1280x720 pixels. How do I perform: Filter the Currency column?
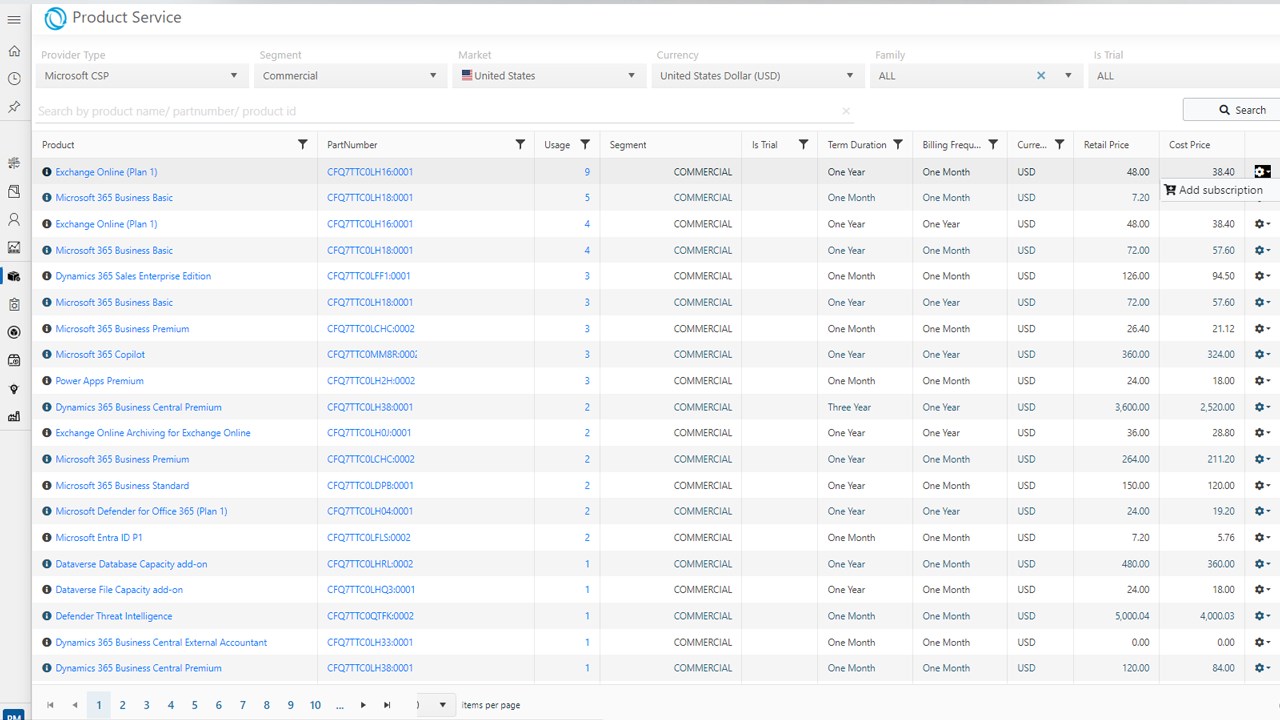[1059, 145]
